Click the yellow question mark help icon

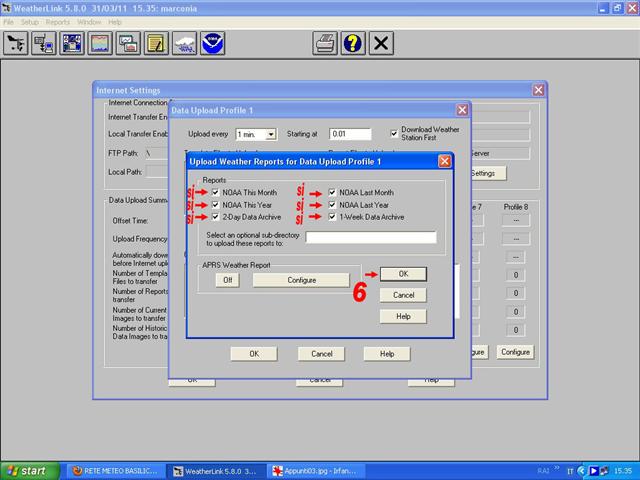[x=353, y=43]
